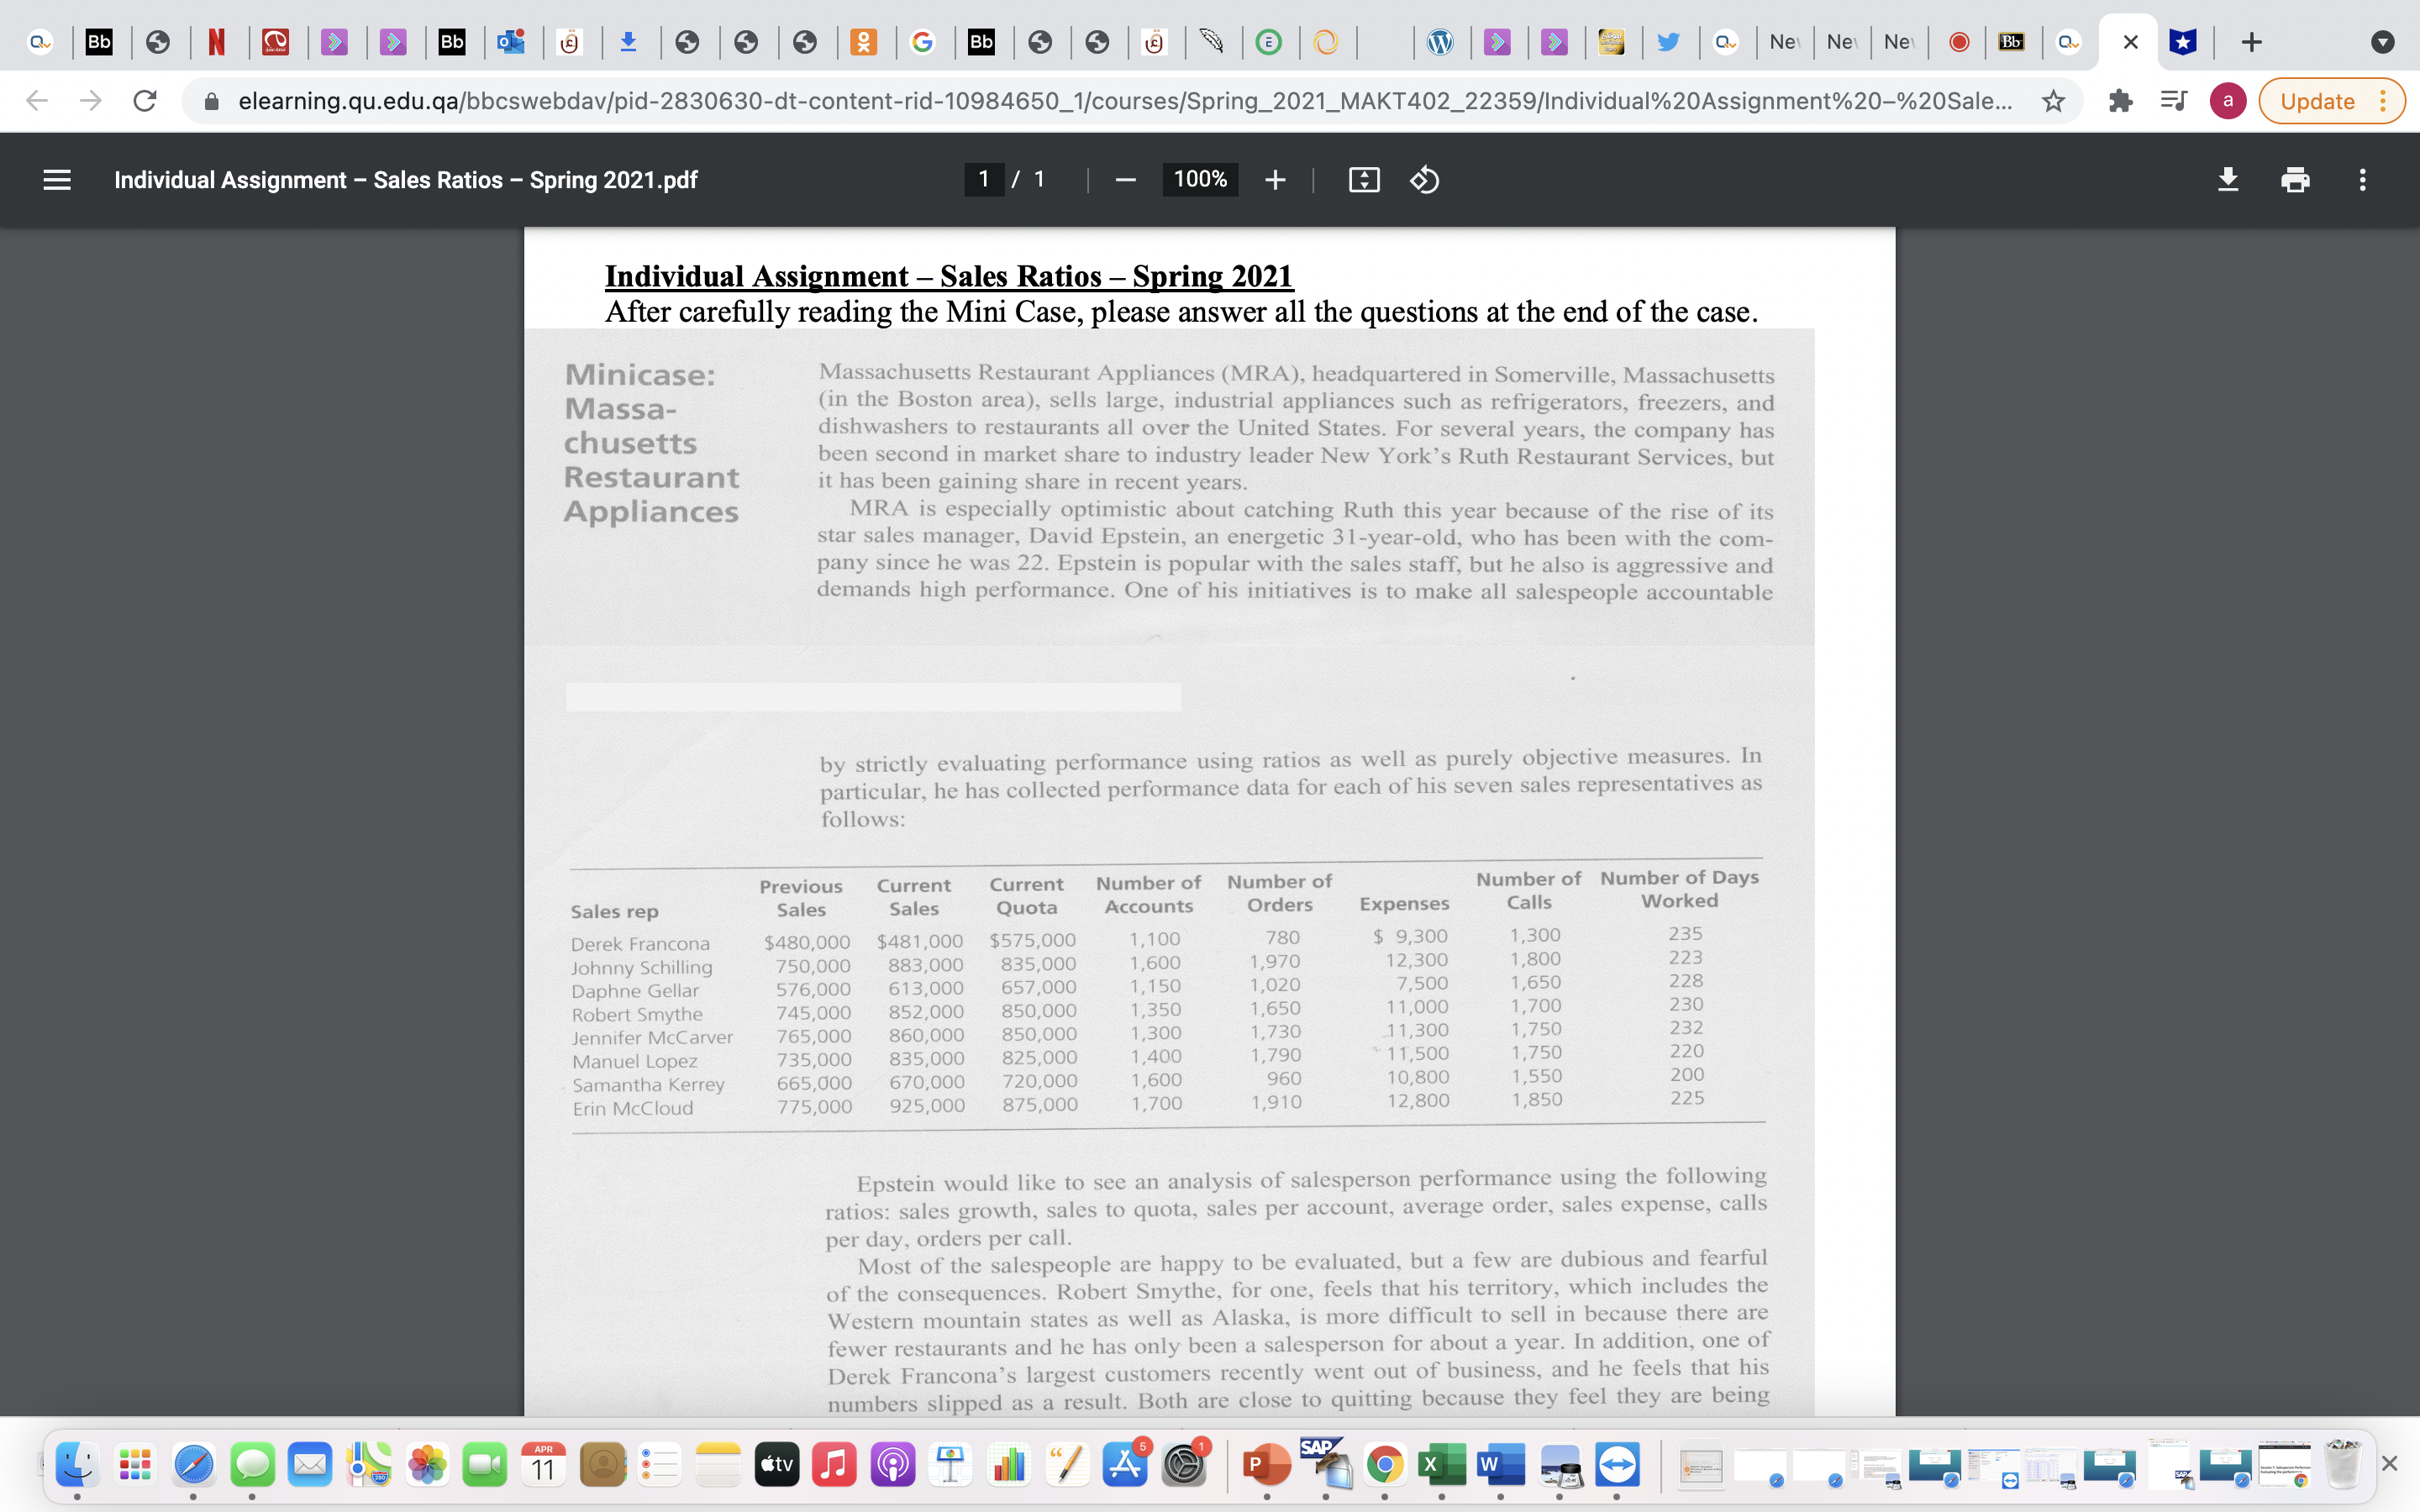
Task: Open the PDF sidebar menu icon
Action: [57, 180]
